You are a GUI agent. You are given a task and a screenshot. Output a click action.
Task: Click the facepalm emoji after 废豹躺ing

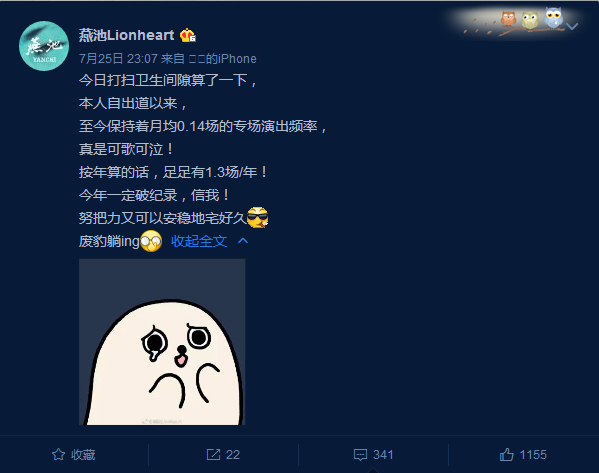pos(151,241)
